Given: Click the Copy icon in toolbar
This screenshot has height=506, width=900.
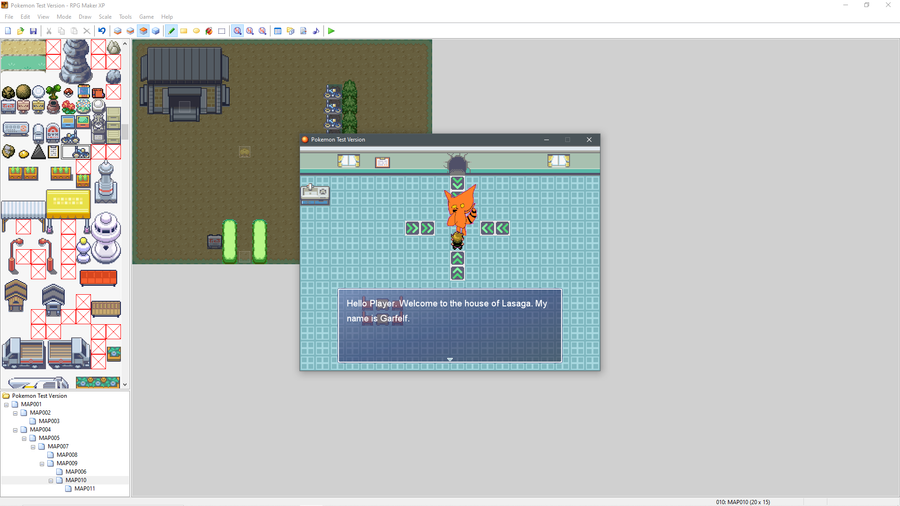Looking at the screenshot, I should point(61,31).
